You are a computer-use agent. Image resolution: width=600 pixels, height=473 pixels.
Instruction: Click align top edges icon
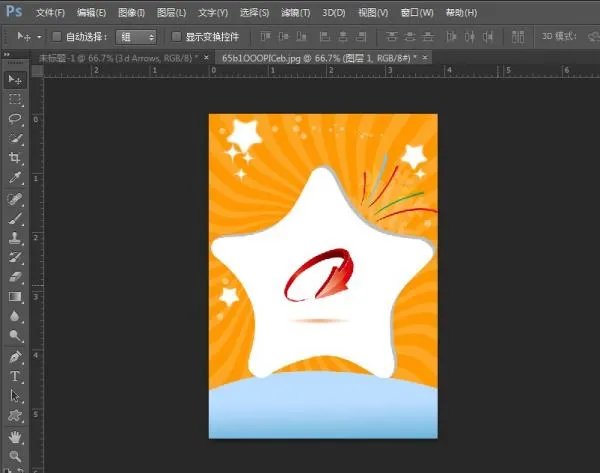click(265, 37)
